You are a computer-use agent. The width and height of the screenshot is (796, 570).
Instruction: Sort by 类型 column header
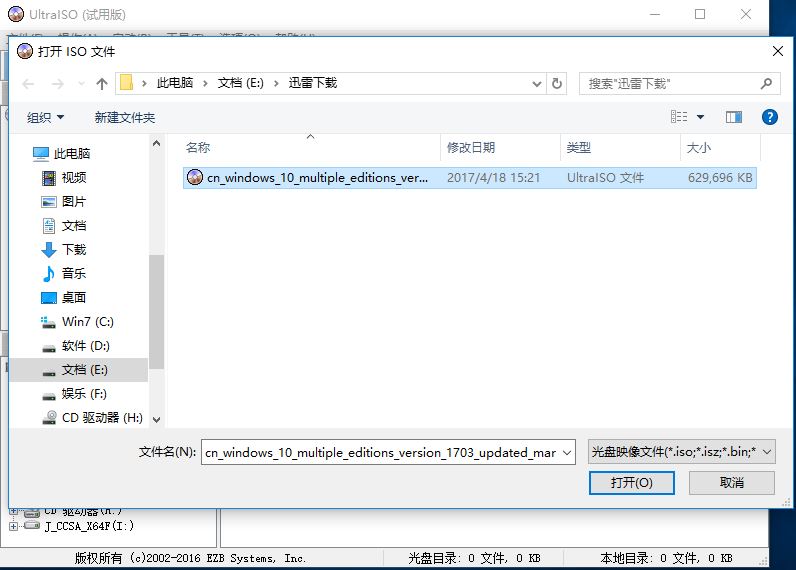(x=579, y=148)
